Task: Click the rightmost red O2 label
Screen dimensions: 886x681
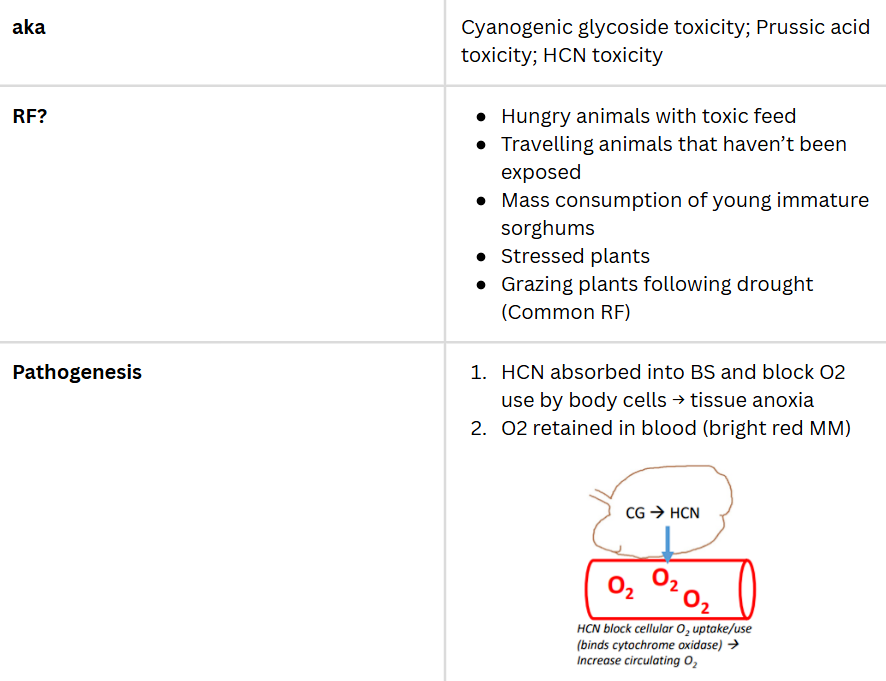Action: pyautogui.click(x=695, y=600)
